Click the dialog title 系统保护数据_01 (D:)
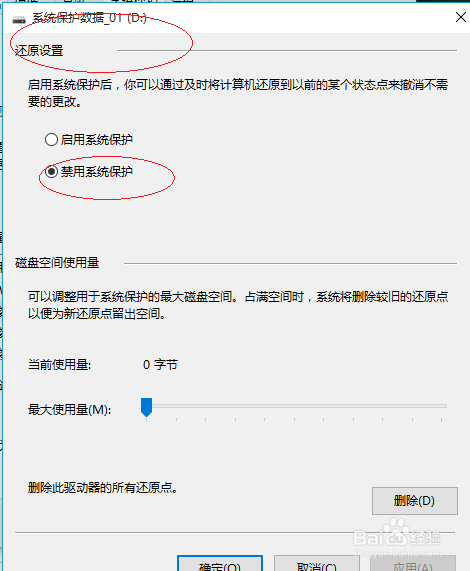The width and height of the screenshot is (470, 571). pos(90,17)
